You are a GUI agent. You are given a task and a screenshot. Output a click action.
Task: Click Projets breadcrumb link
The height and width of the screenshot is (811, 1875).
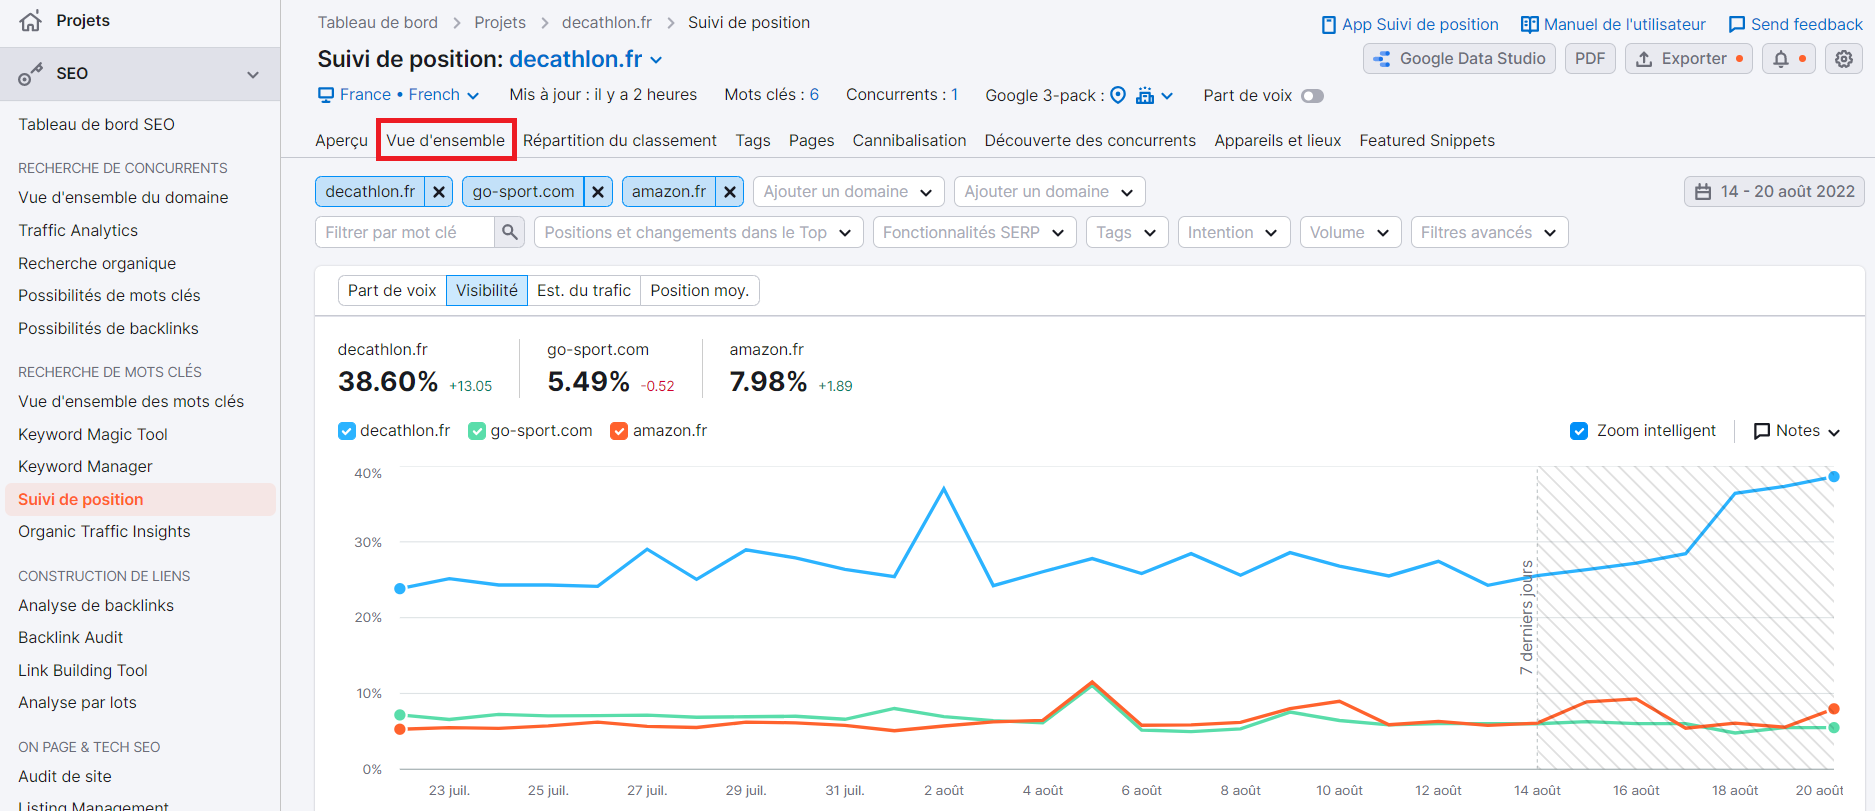[x=500, y=23]
